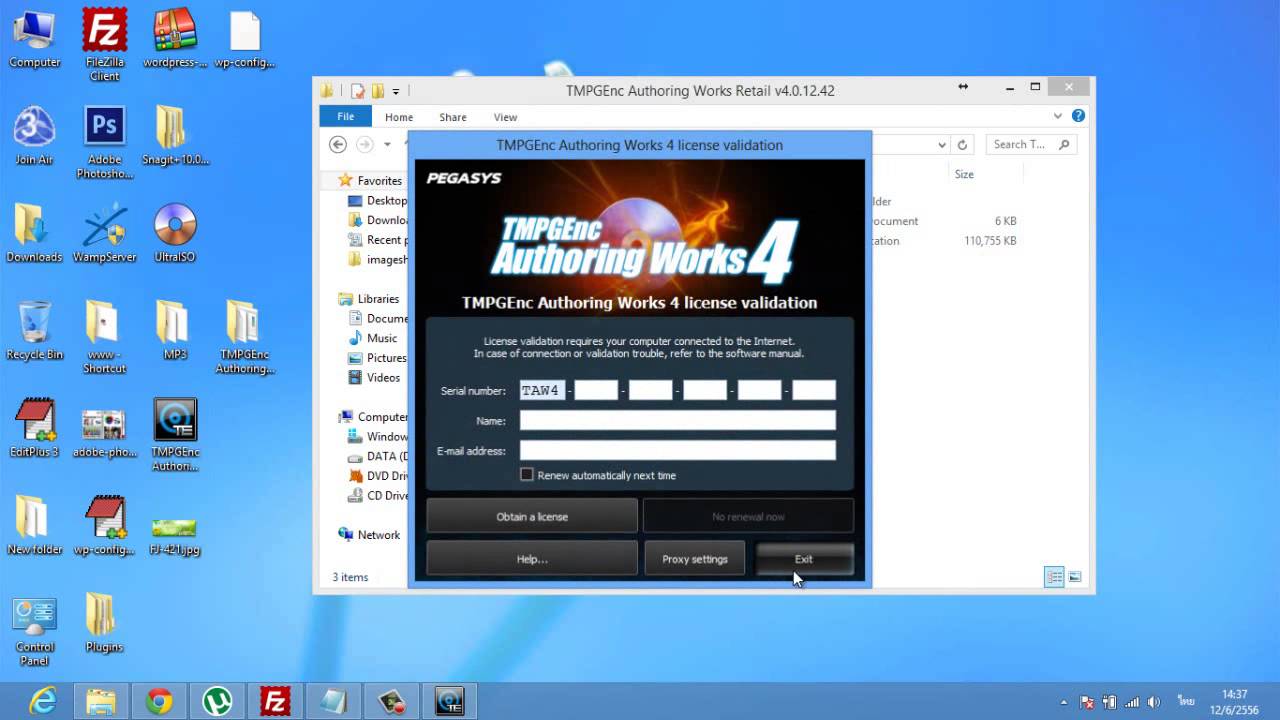Open the File tab in Explorer

click(345, 116)
